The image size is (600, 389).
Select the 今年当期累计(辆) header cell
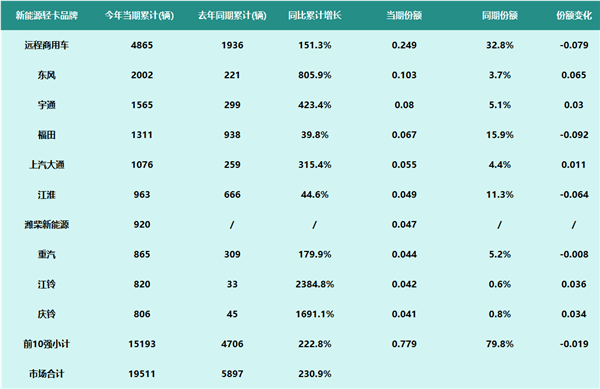click(x=140, y=15)
